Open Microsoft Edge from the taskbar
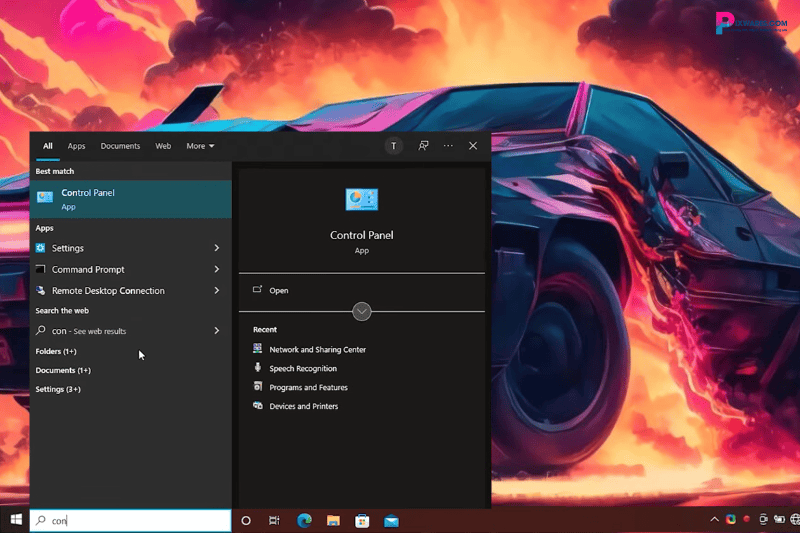 point(304,521)
